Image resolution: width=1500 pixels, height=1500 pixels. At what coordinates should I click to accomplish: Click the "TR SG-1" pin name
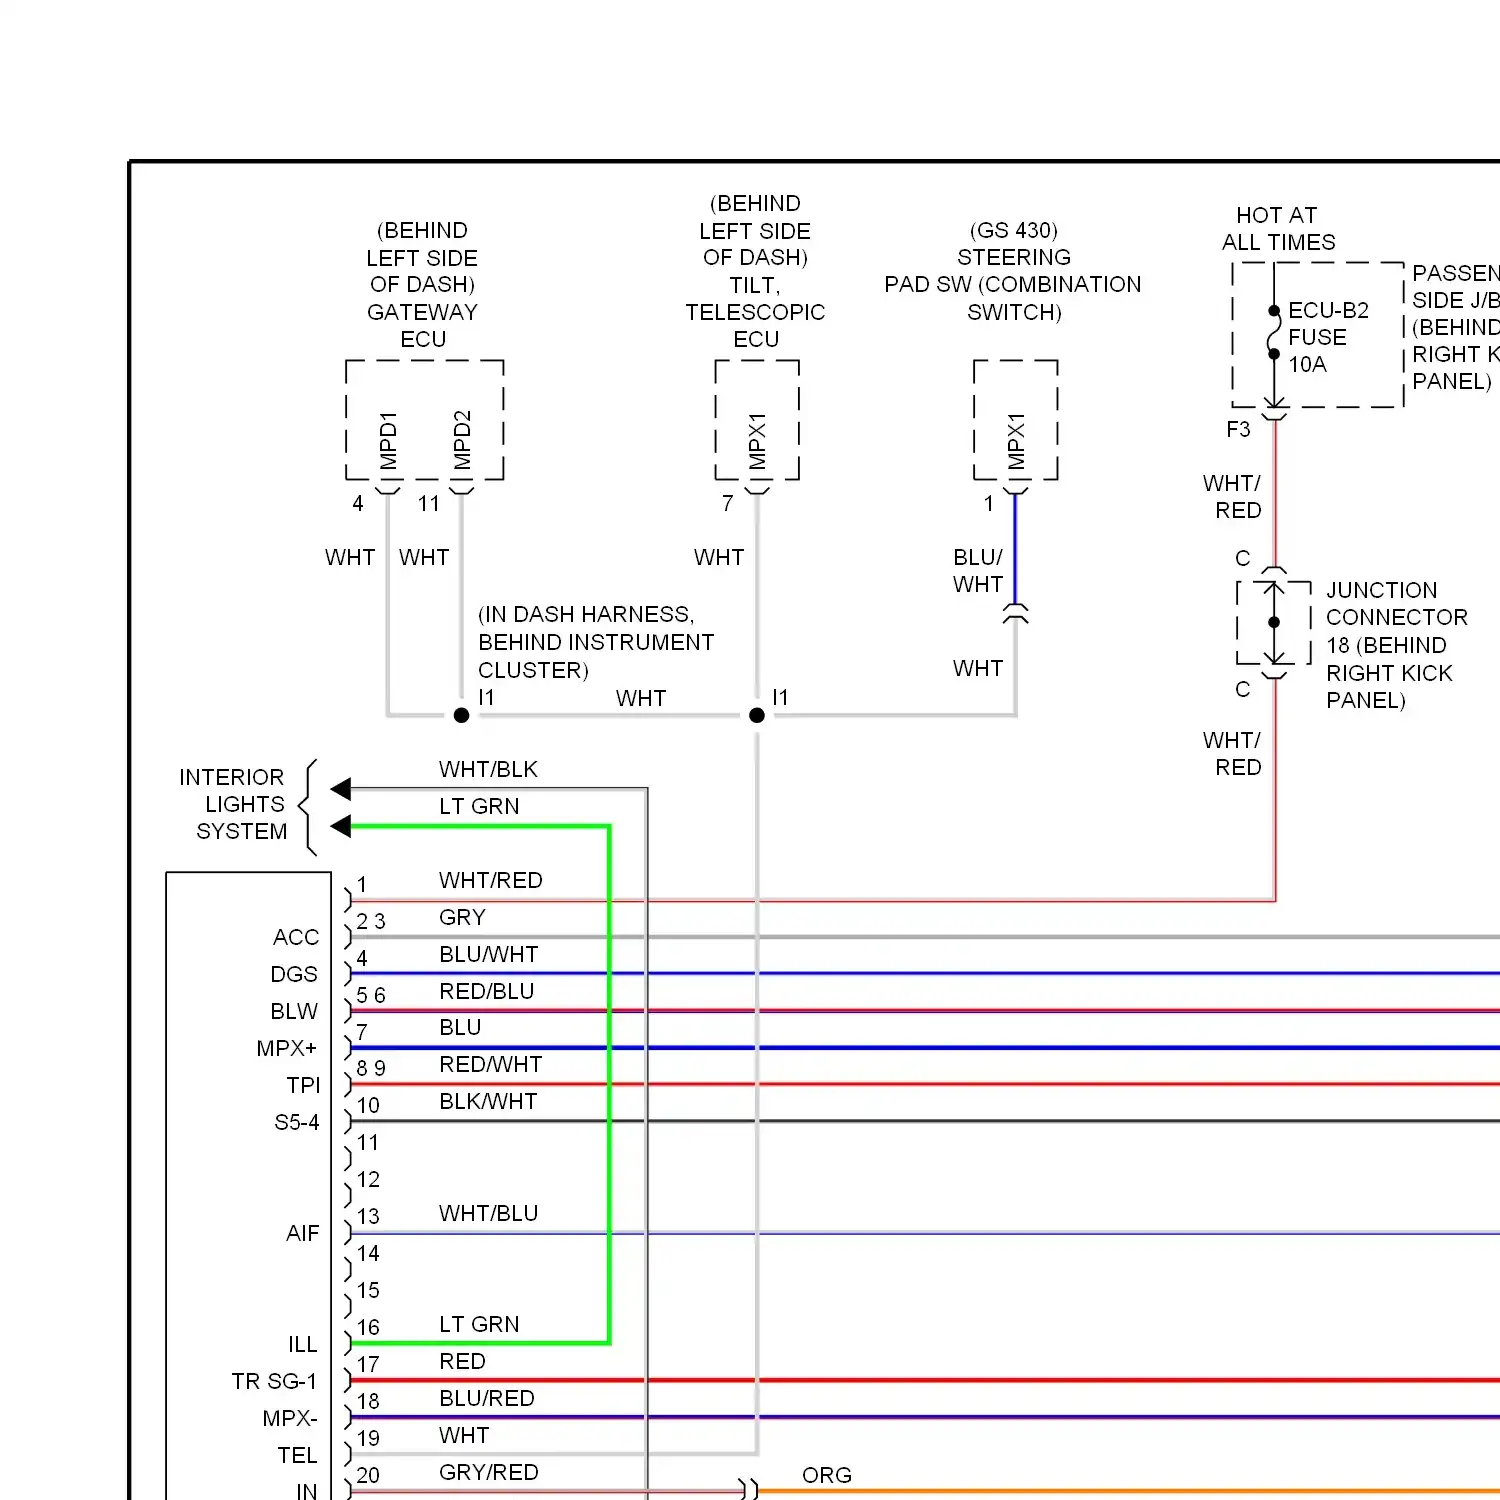[x=274, y=1381]
